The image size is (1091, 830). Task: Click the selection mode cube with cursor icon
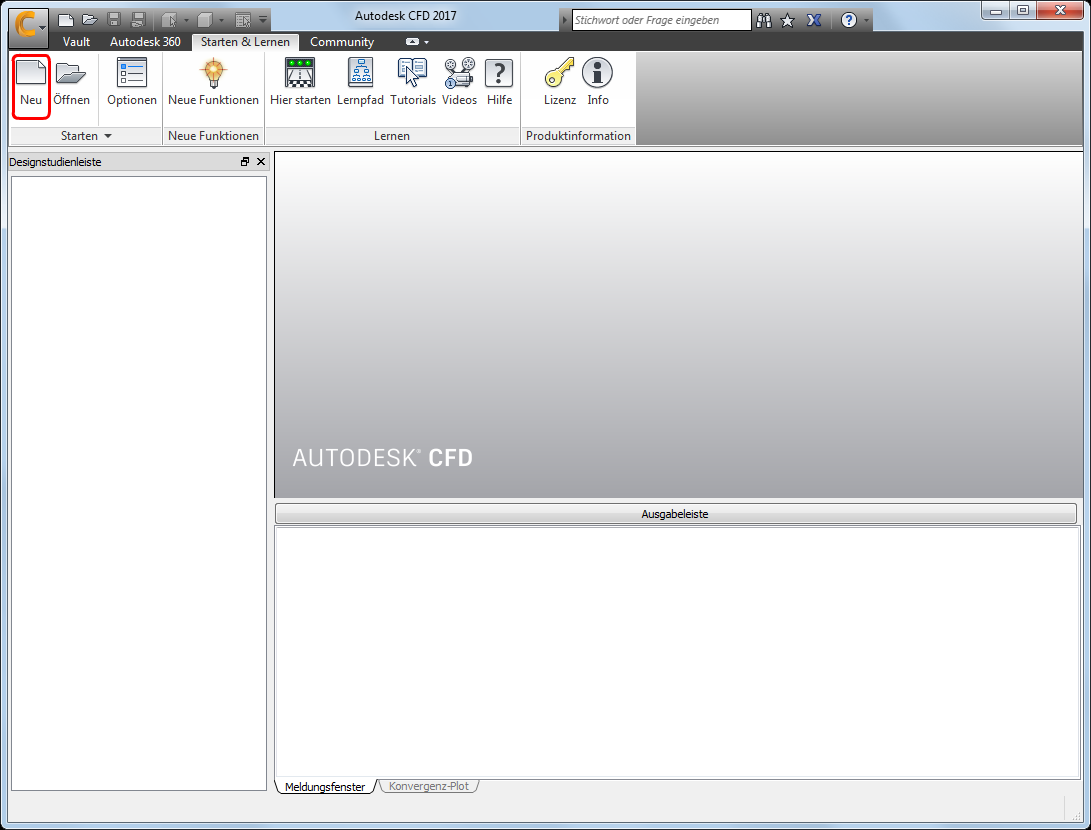coord(169,20)
